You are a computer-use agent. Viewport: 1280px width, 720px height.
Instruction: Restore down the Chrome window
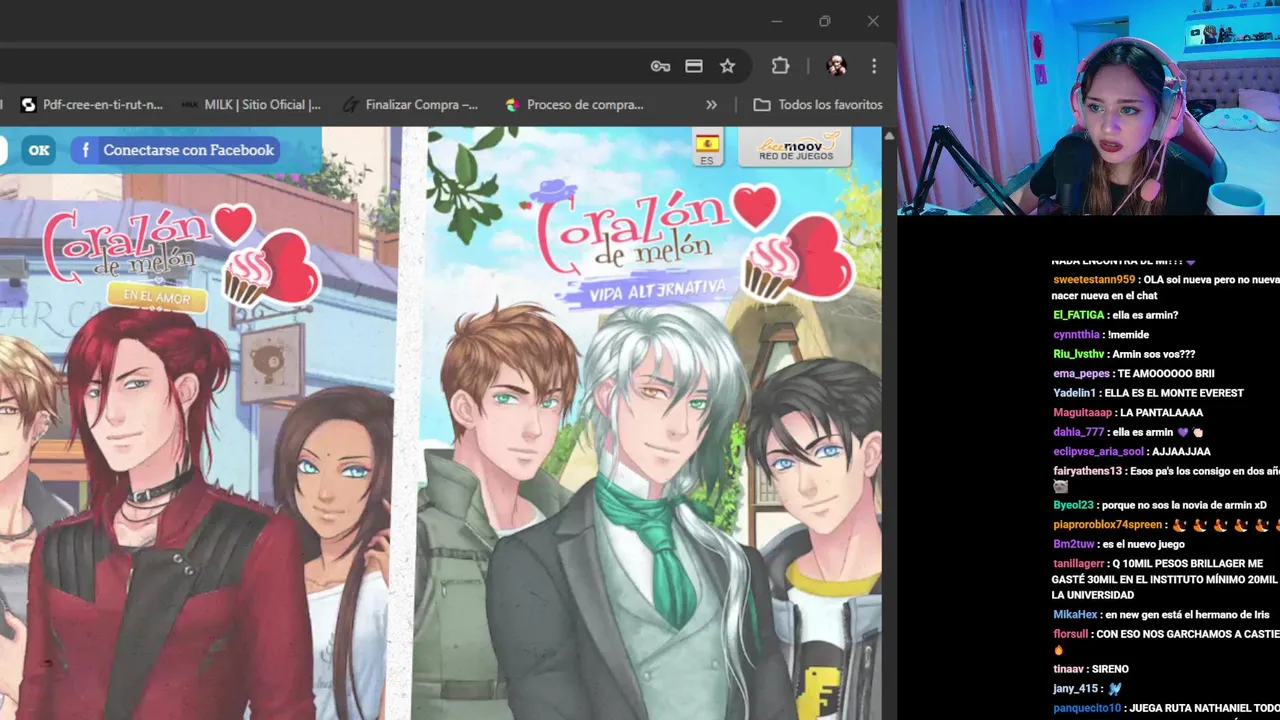[825, 21]
